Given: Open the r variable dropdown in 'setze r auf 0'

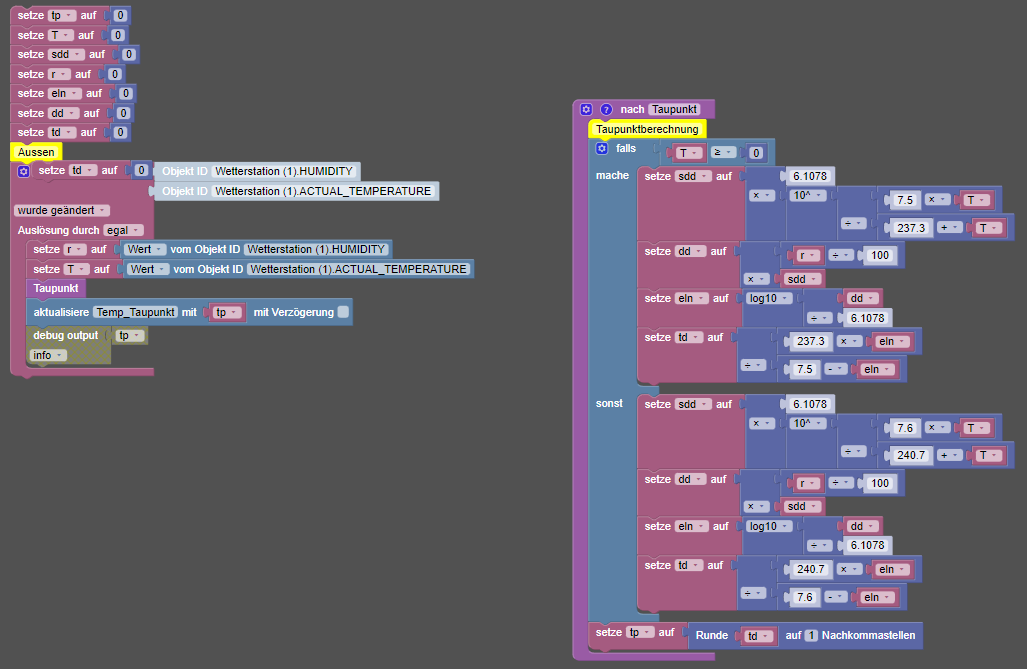Looking at the screenshot, I should pyautogui.click(x=59, y=74).
